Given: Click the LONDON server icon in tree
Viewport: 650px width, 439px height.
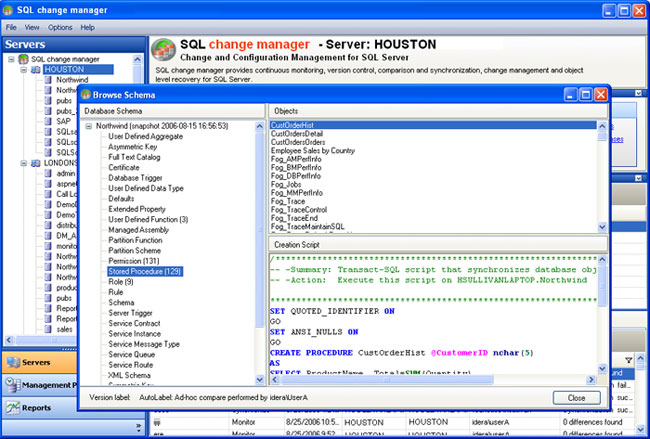Looking at the screenshot, I should tap(36, 163).
